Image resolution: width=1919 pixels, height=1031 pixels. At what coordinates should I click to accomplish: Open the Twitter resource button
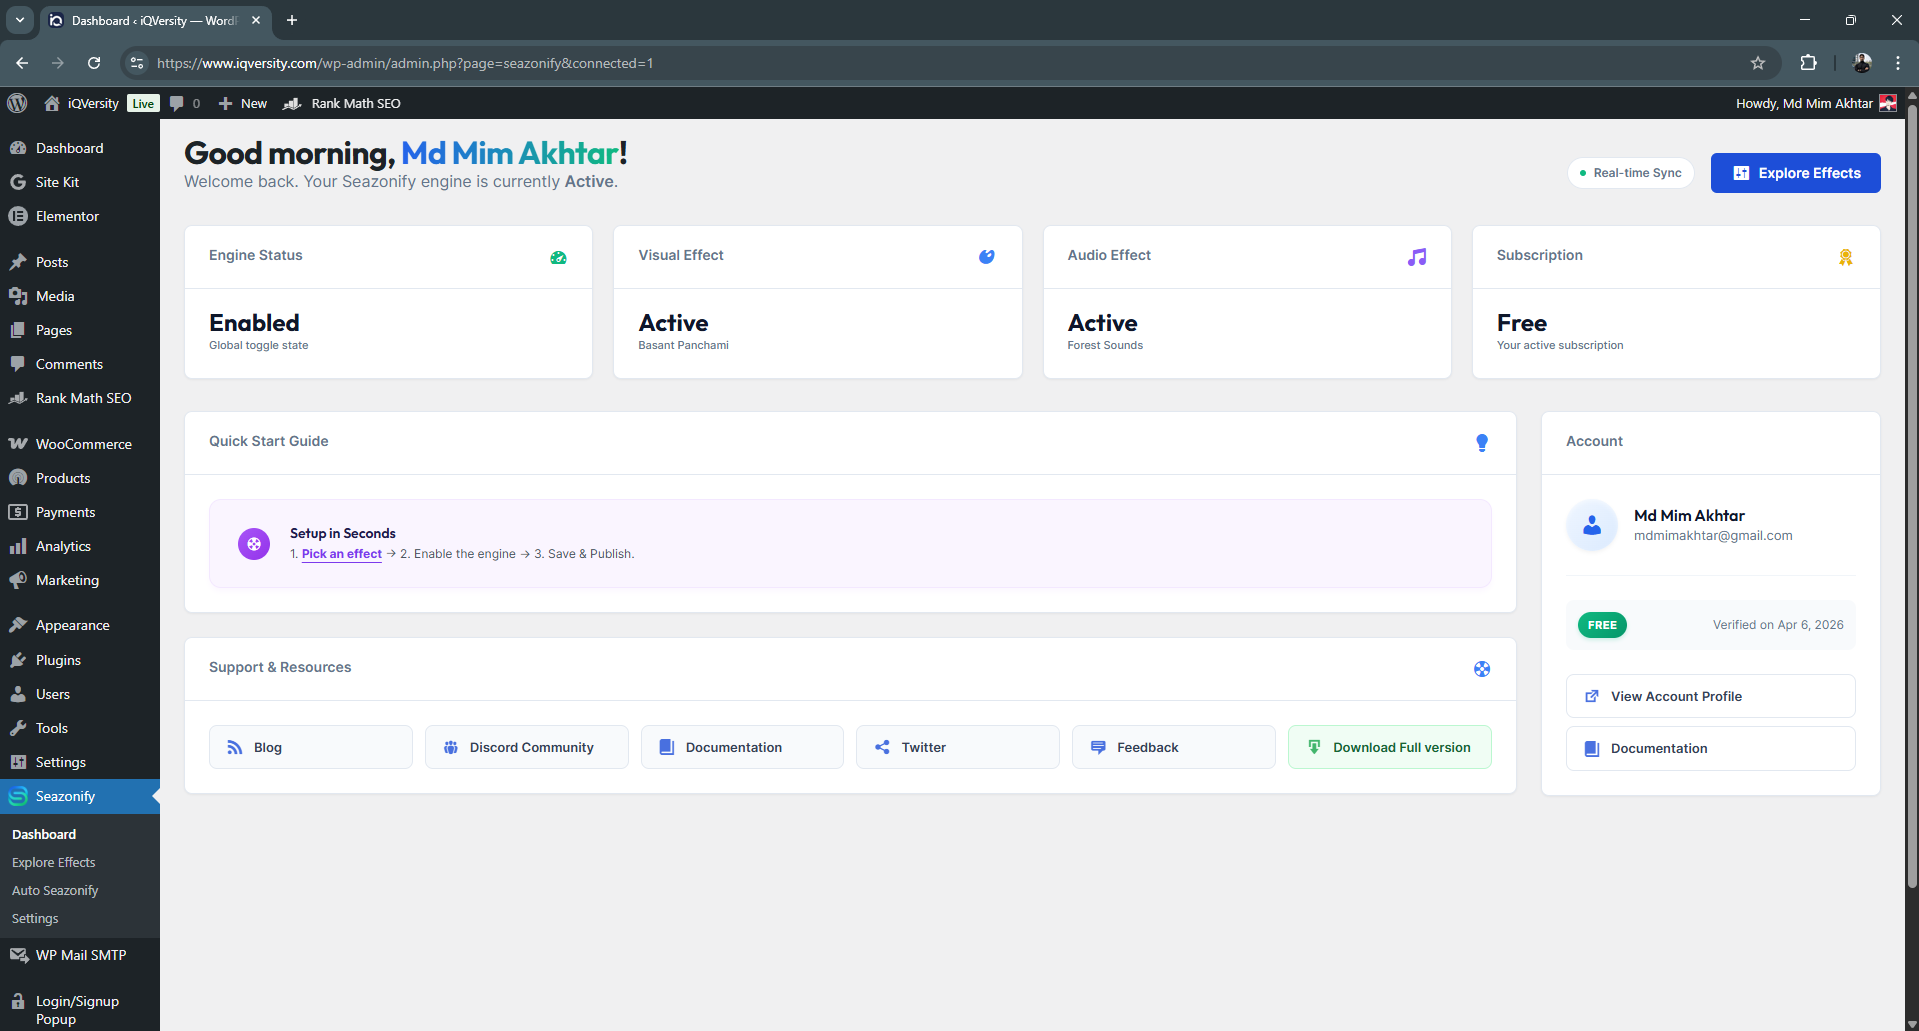[958, 747]
